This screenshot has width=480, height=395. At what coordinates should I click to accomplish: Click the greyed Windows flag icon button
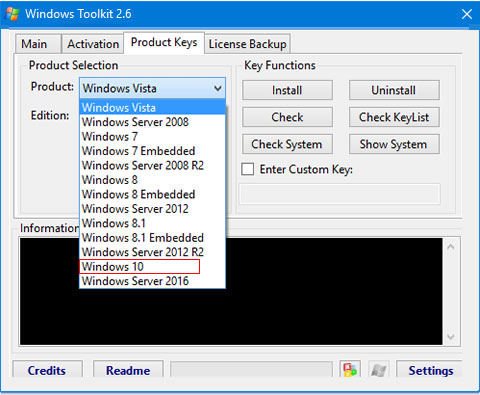coord(379,369)
